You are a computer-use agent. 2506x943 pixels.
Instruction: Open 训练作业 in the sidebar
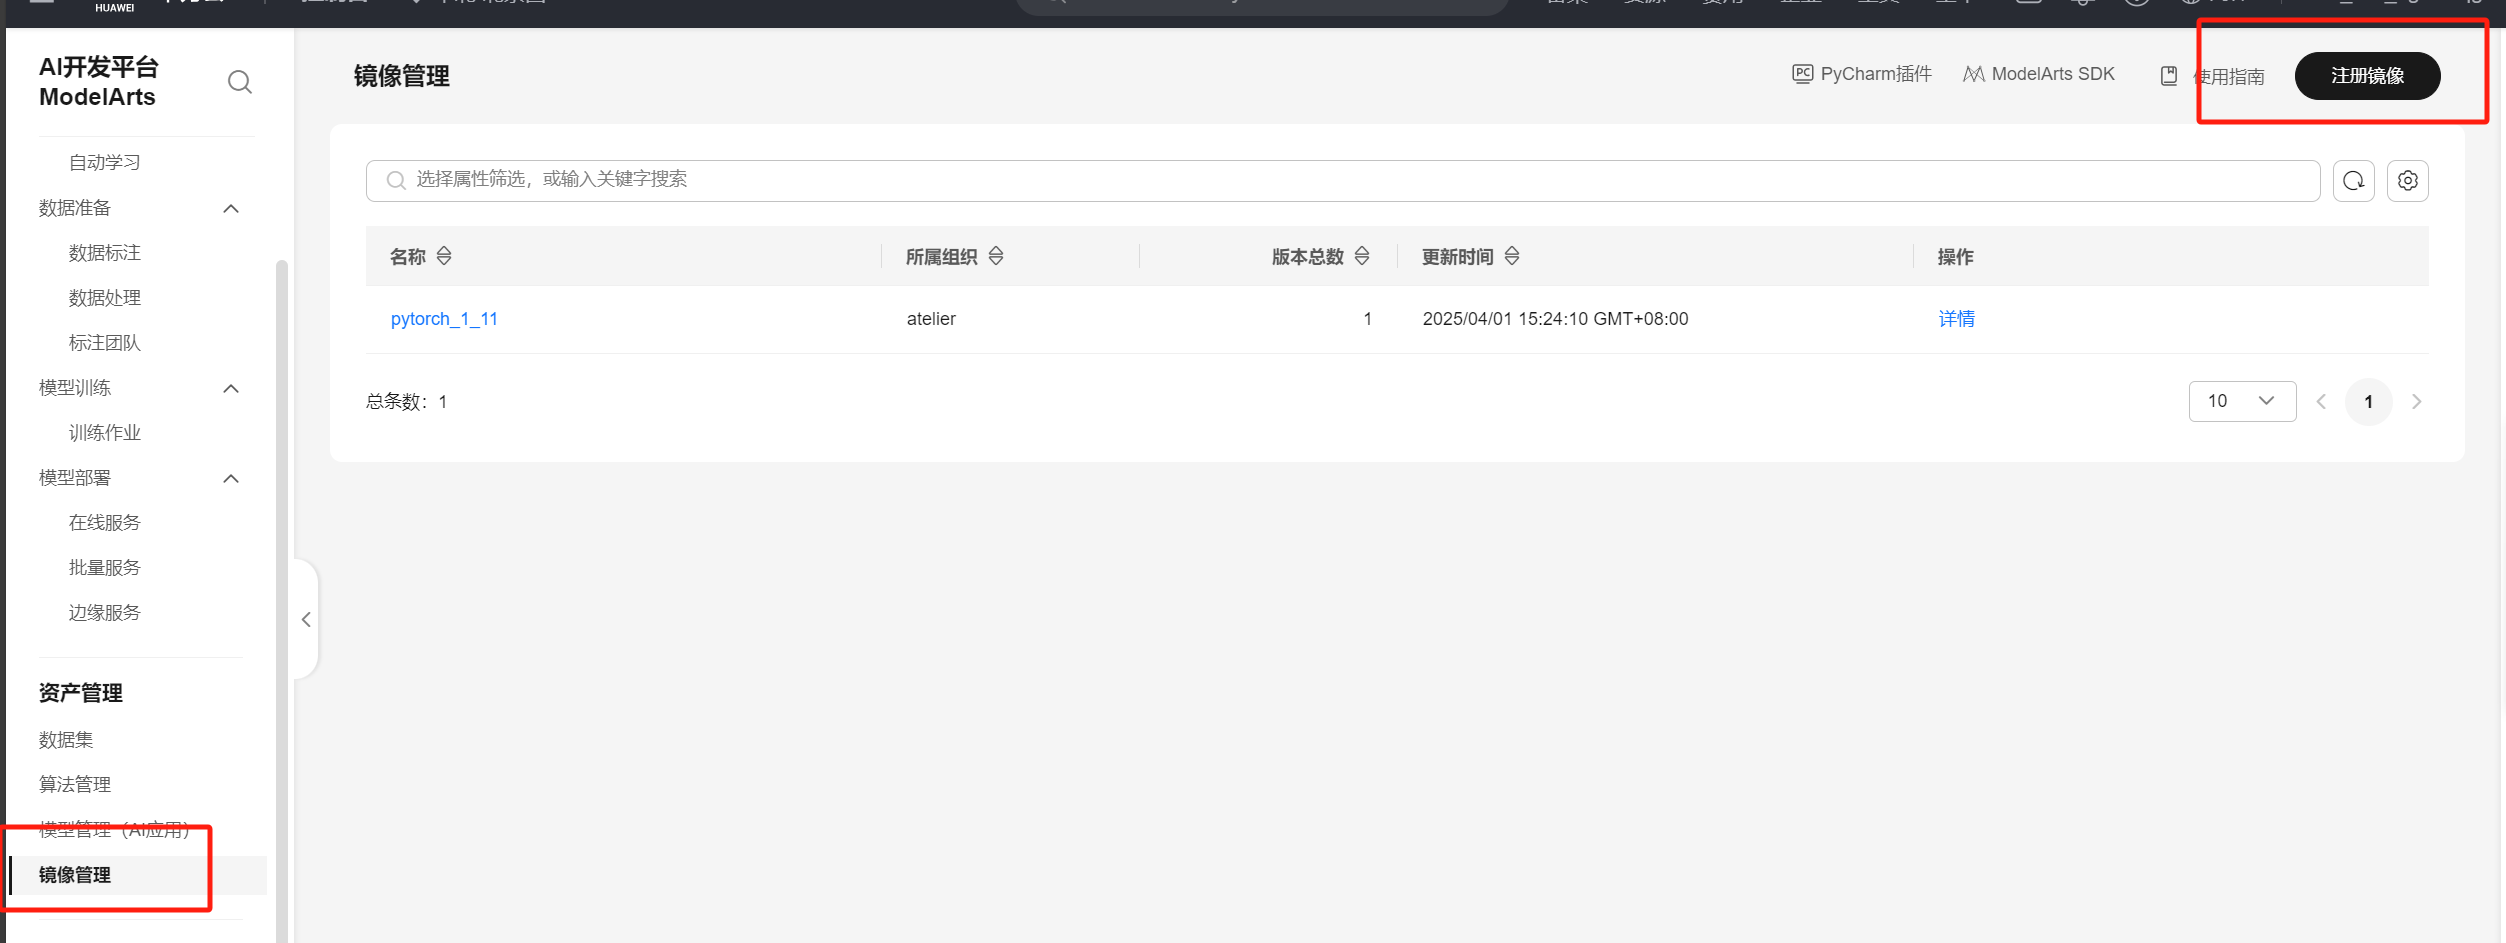[x=105, y=433]
